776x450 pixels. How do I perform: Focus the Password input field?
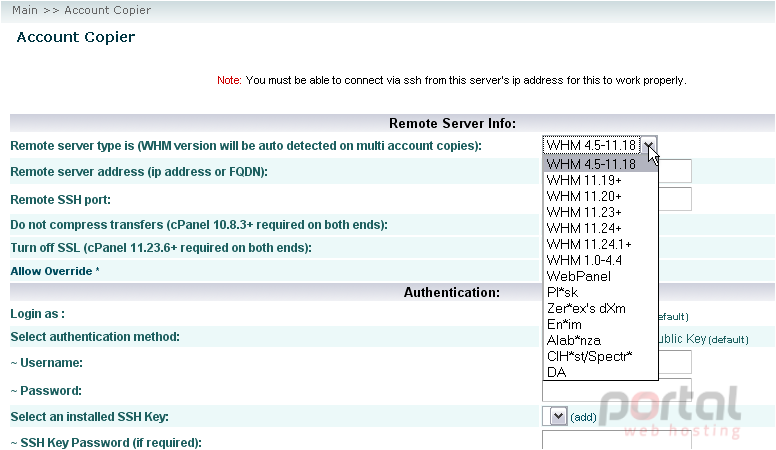(617, 390)
